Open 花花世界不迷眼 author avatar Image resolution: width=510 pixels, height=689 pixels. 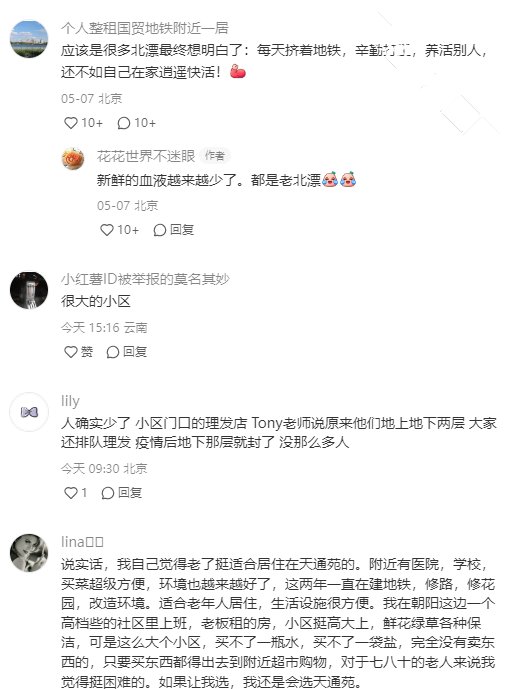tap(73, 159)
